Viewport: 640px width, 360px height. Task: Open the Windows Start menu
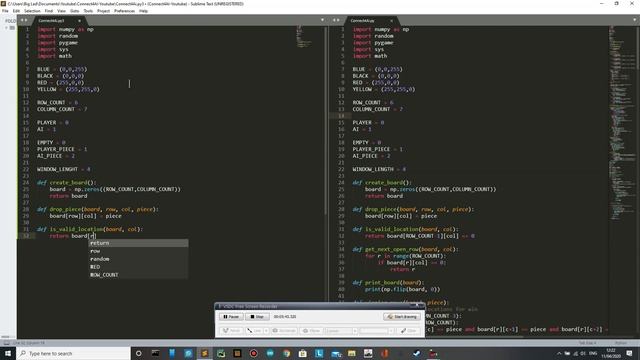tap(8, 353)
